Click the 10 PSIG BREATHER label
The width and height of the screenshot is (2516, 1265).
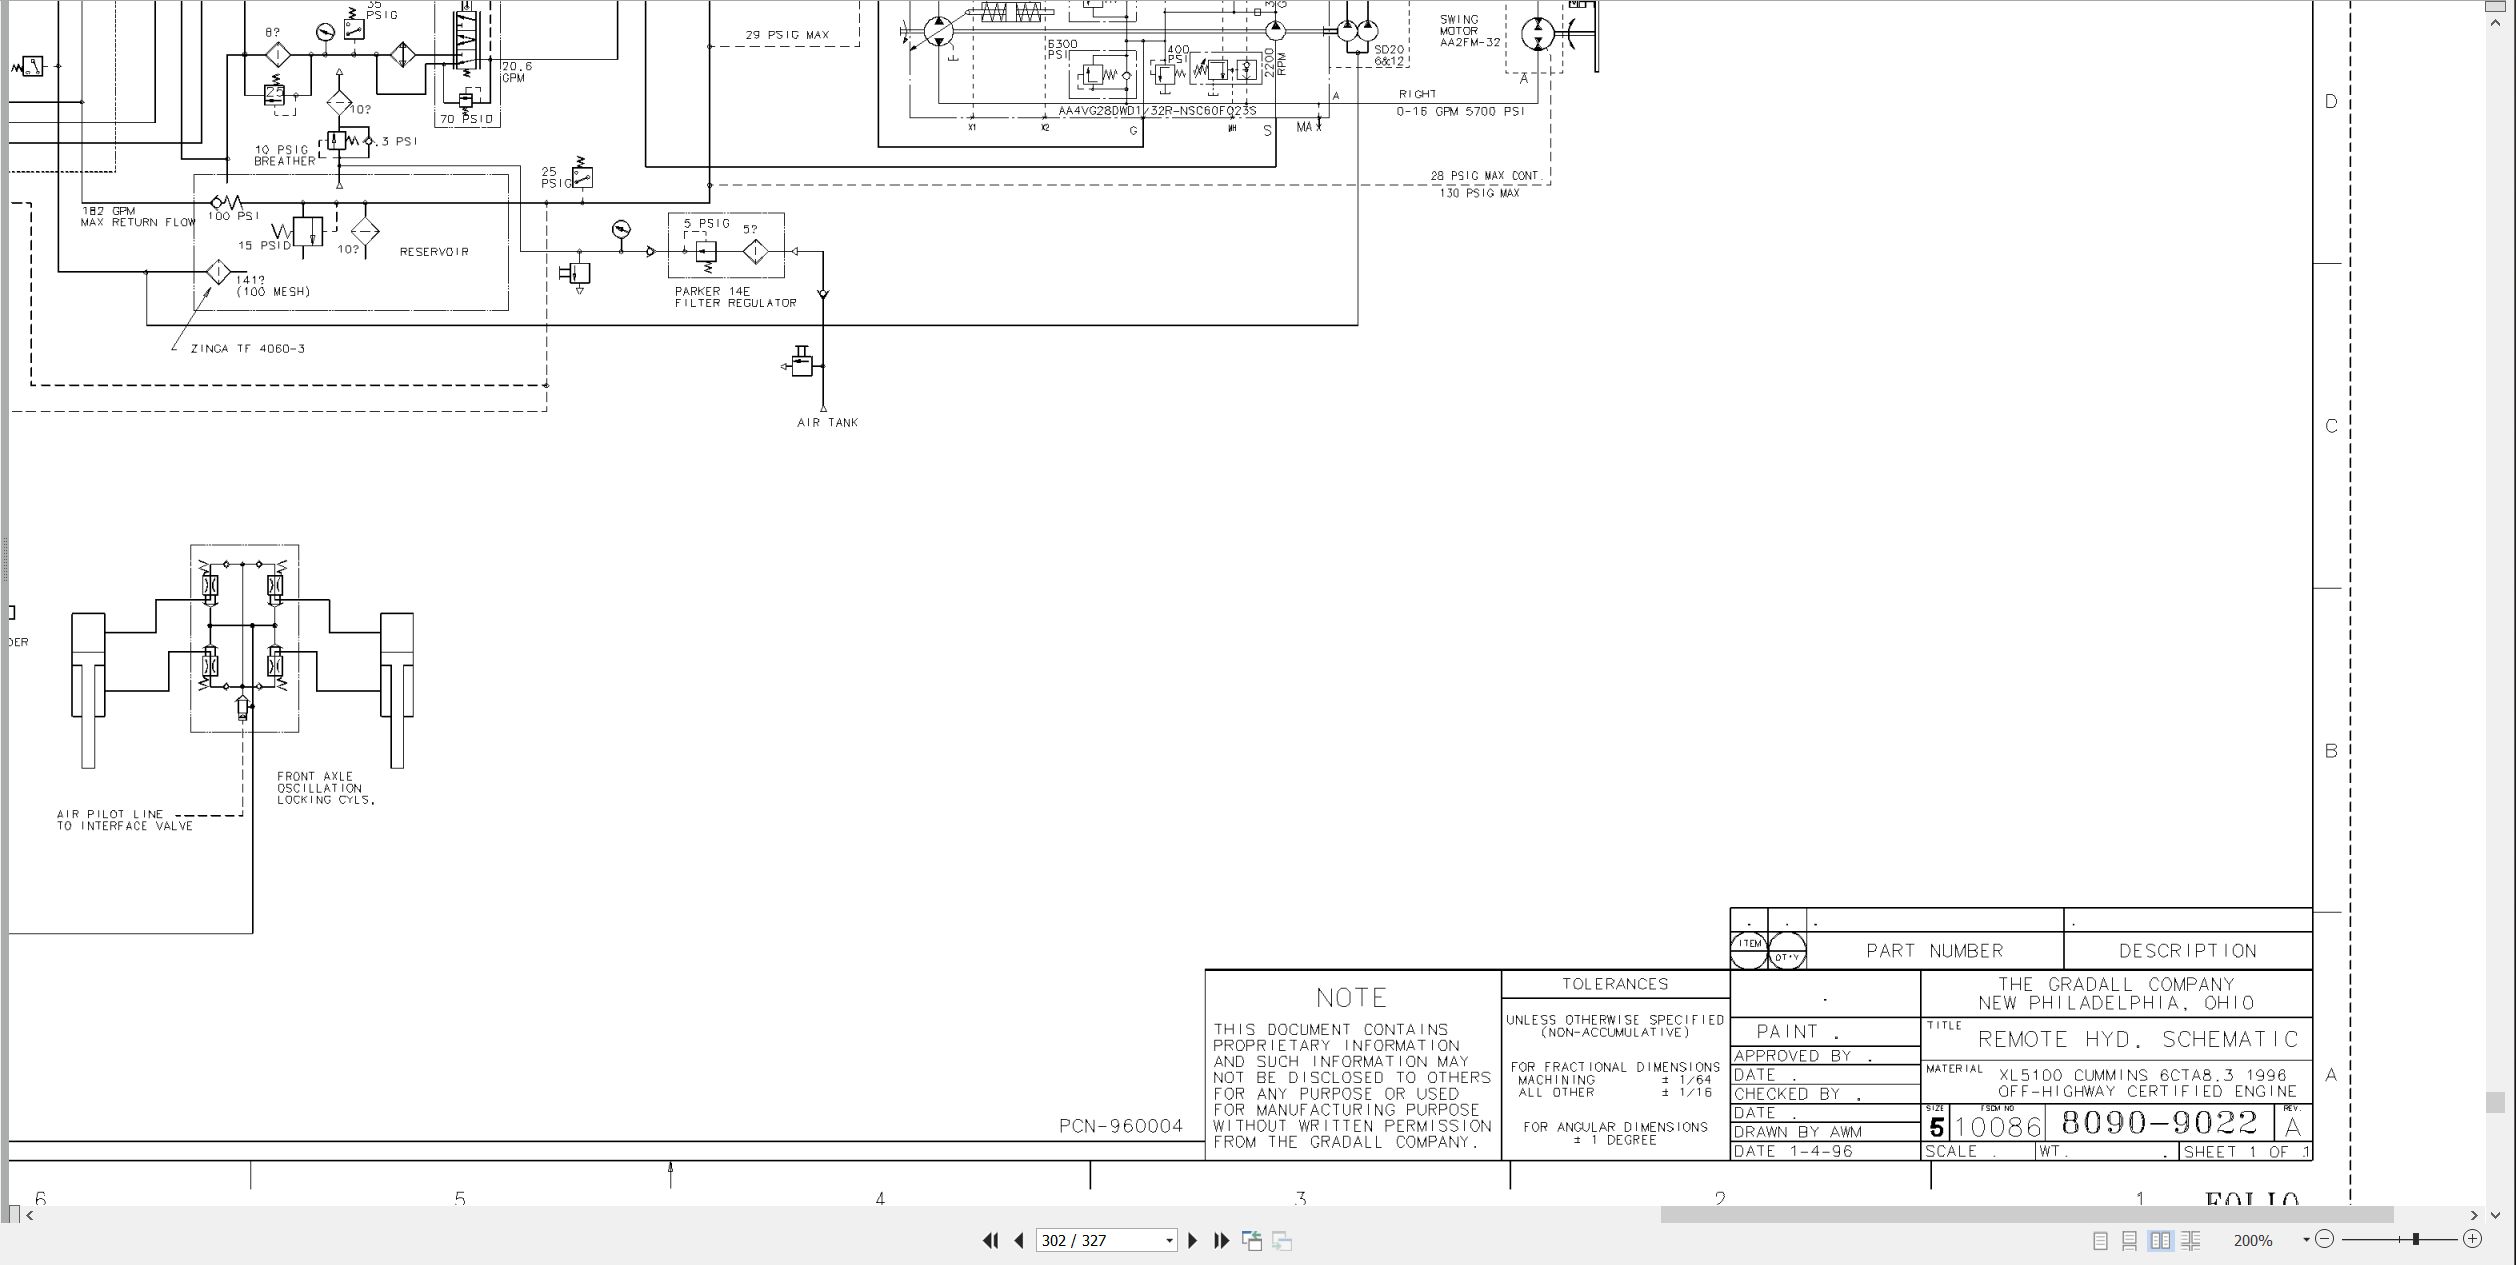coord(284,155)
